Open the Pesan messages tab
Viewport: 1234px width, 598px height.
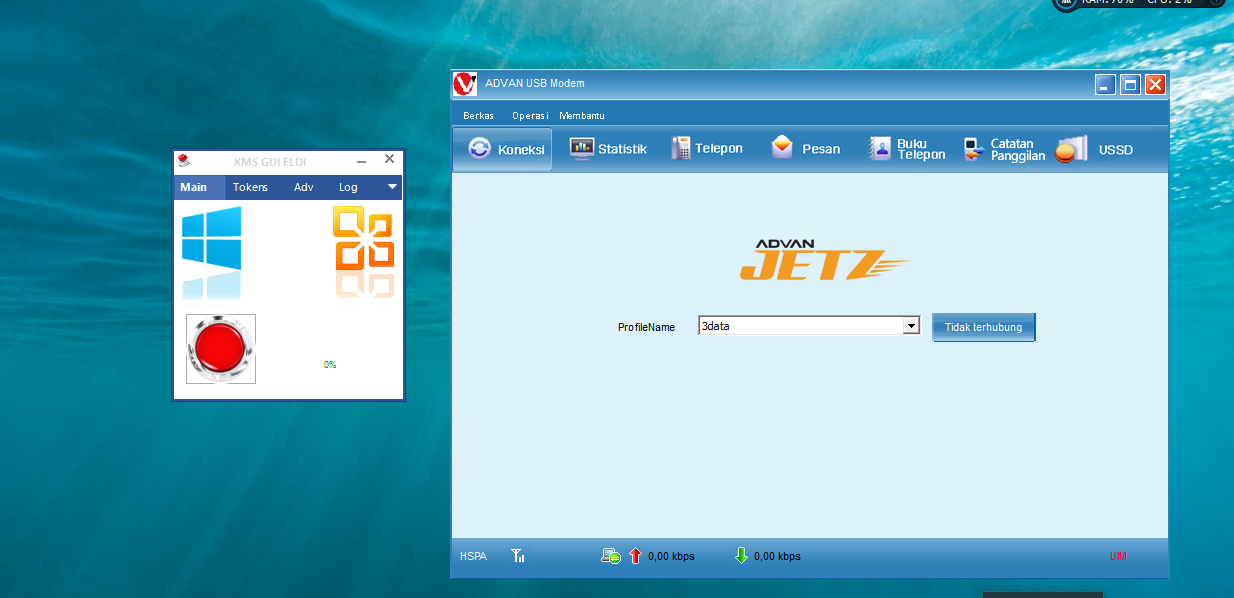[805, 149]
